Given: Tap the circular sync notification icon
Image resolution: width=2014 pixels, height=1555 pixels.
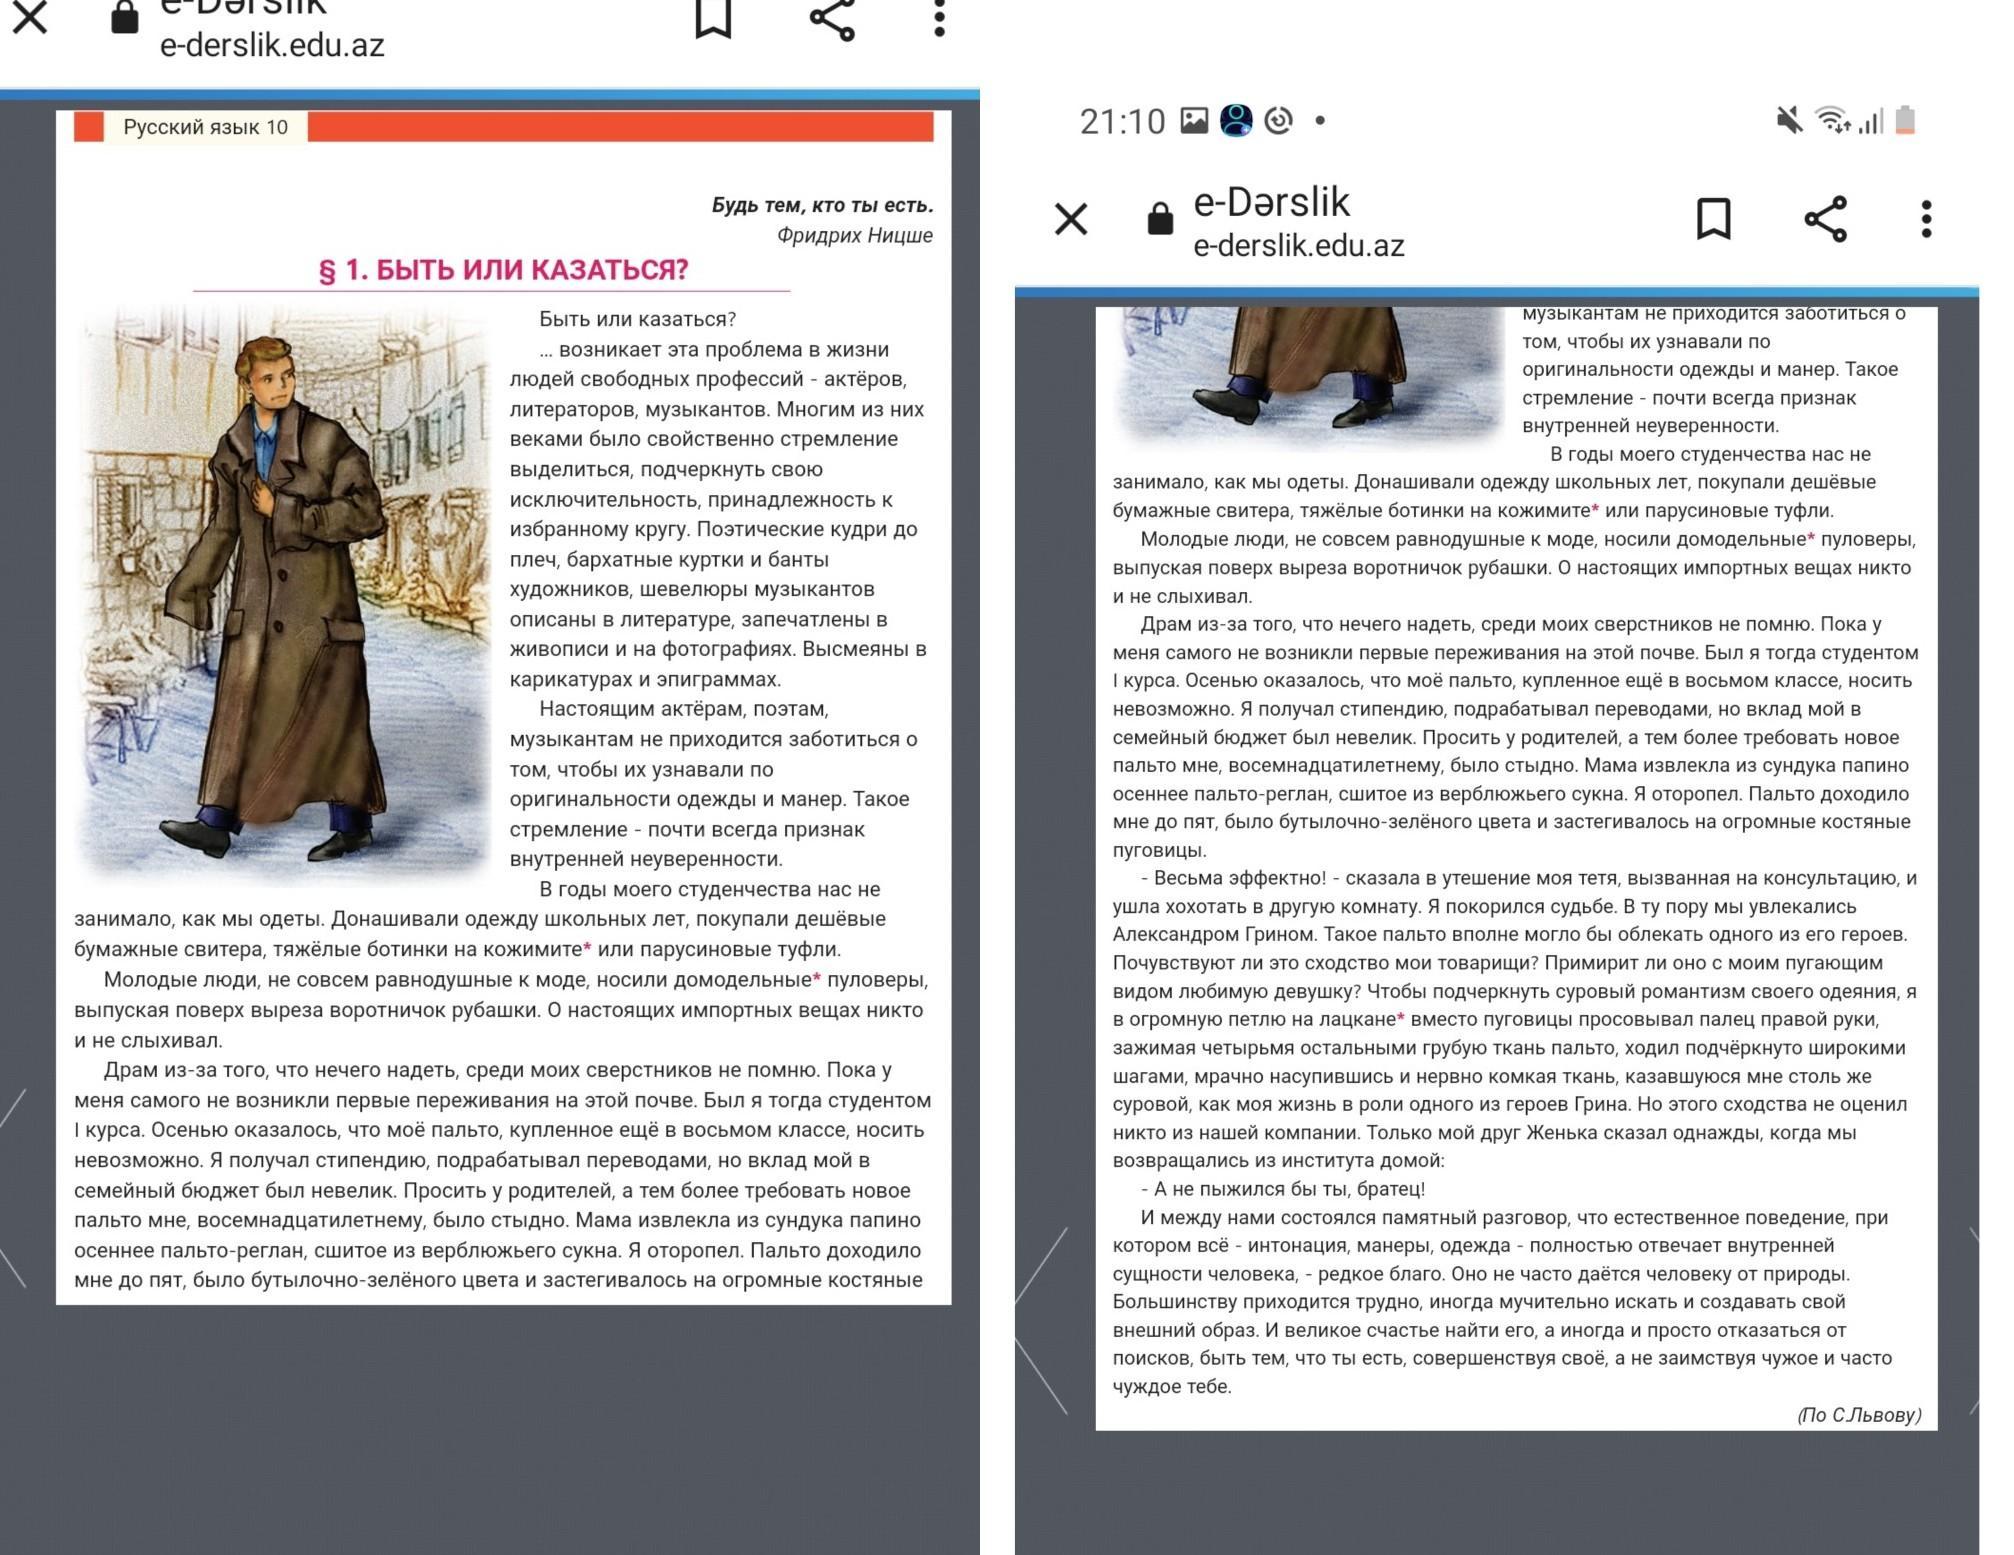Looking at the screenshot, I should [x=1279, y=120].
